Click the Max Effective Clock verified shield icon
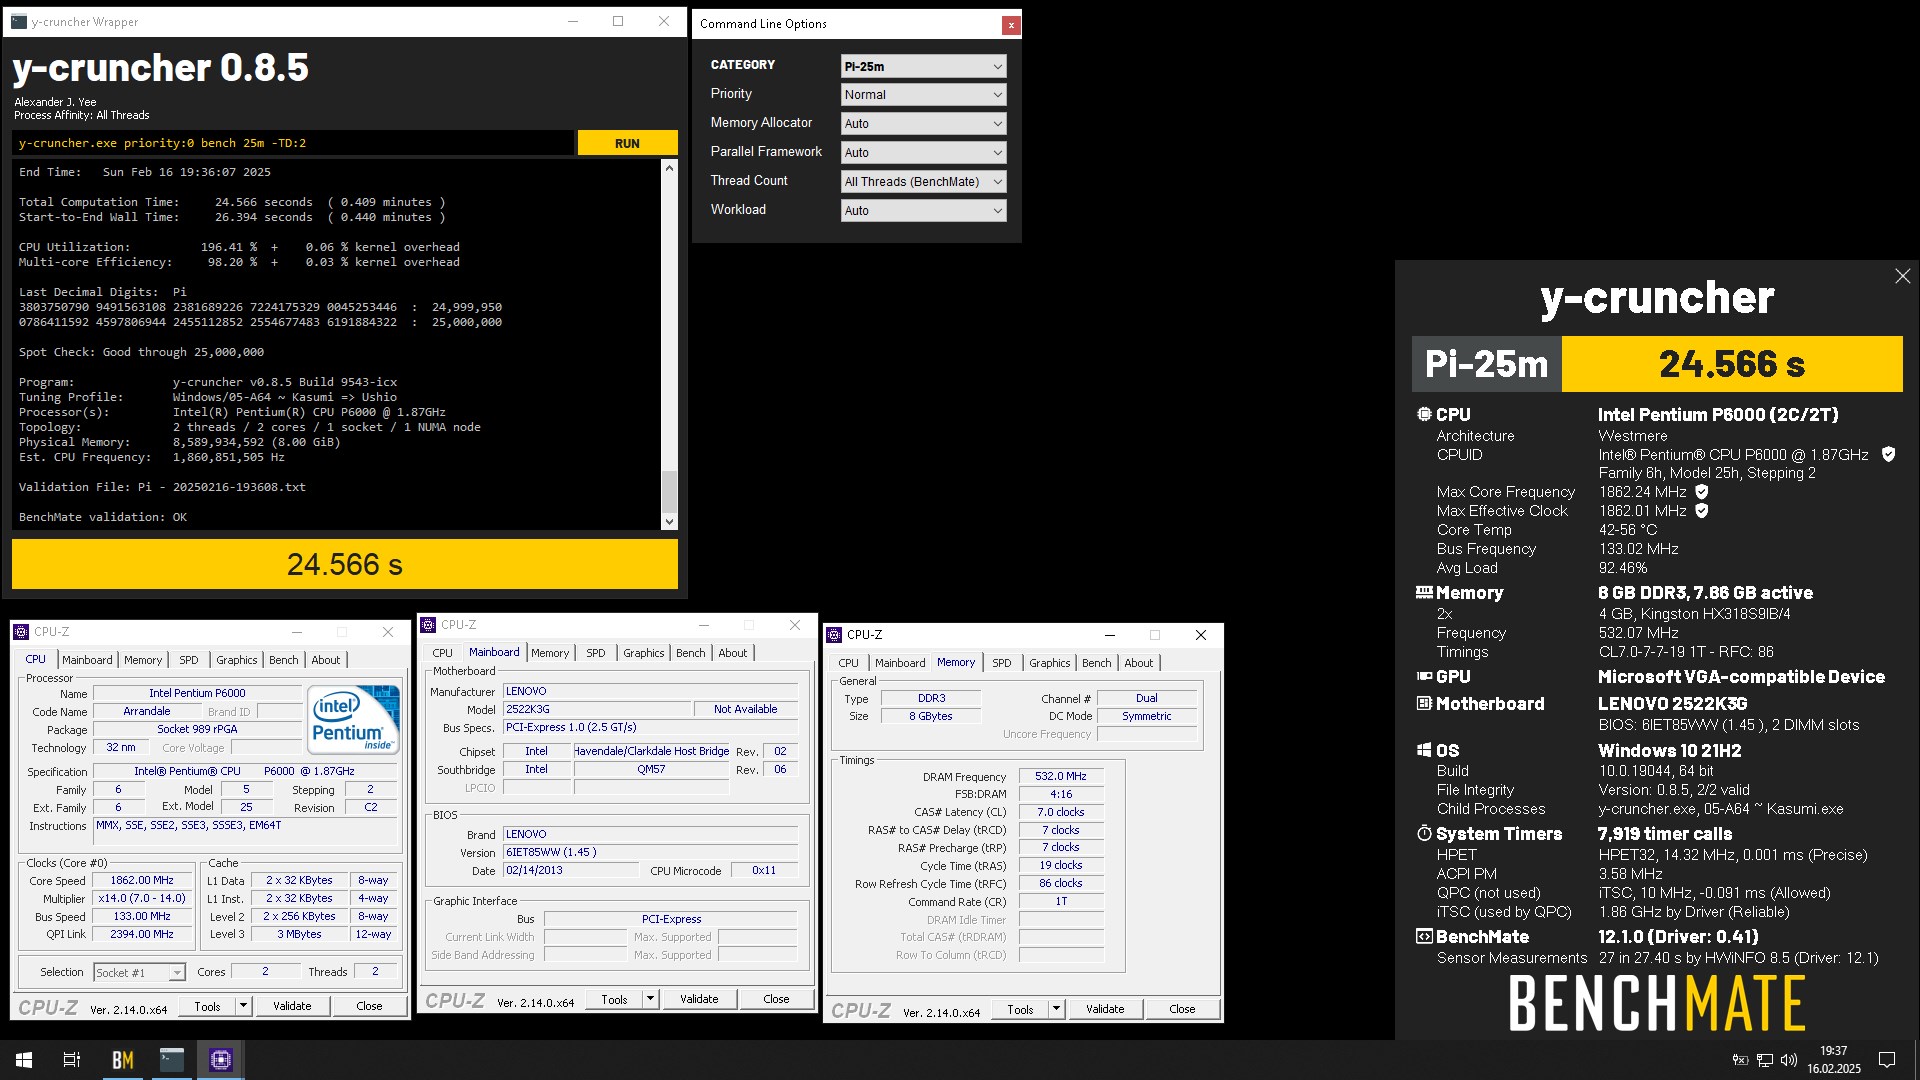The width and height of the screenshot is (1920, 1080). pyautogui.click(x=1702, y=511)
